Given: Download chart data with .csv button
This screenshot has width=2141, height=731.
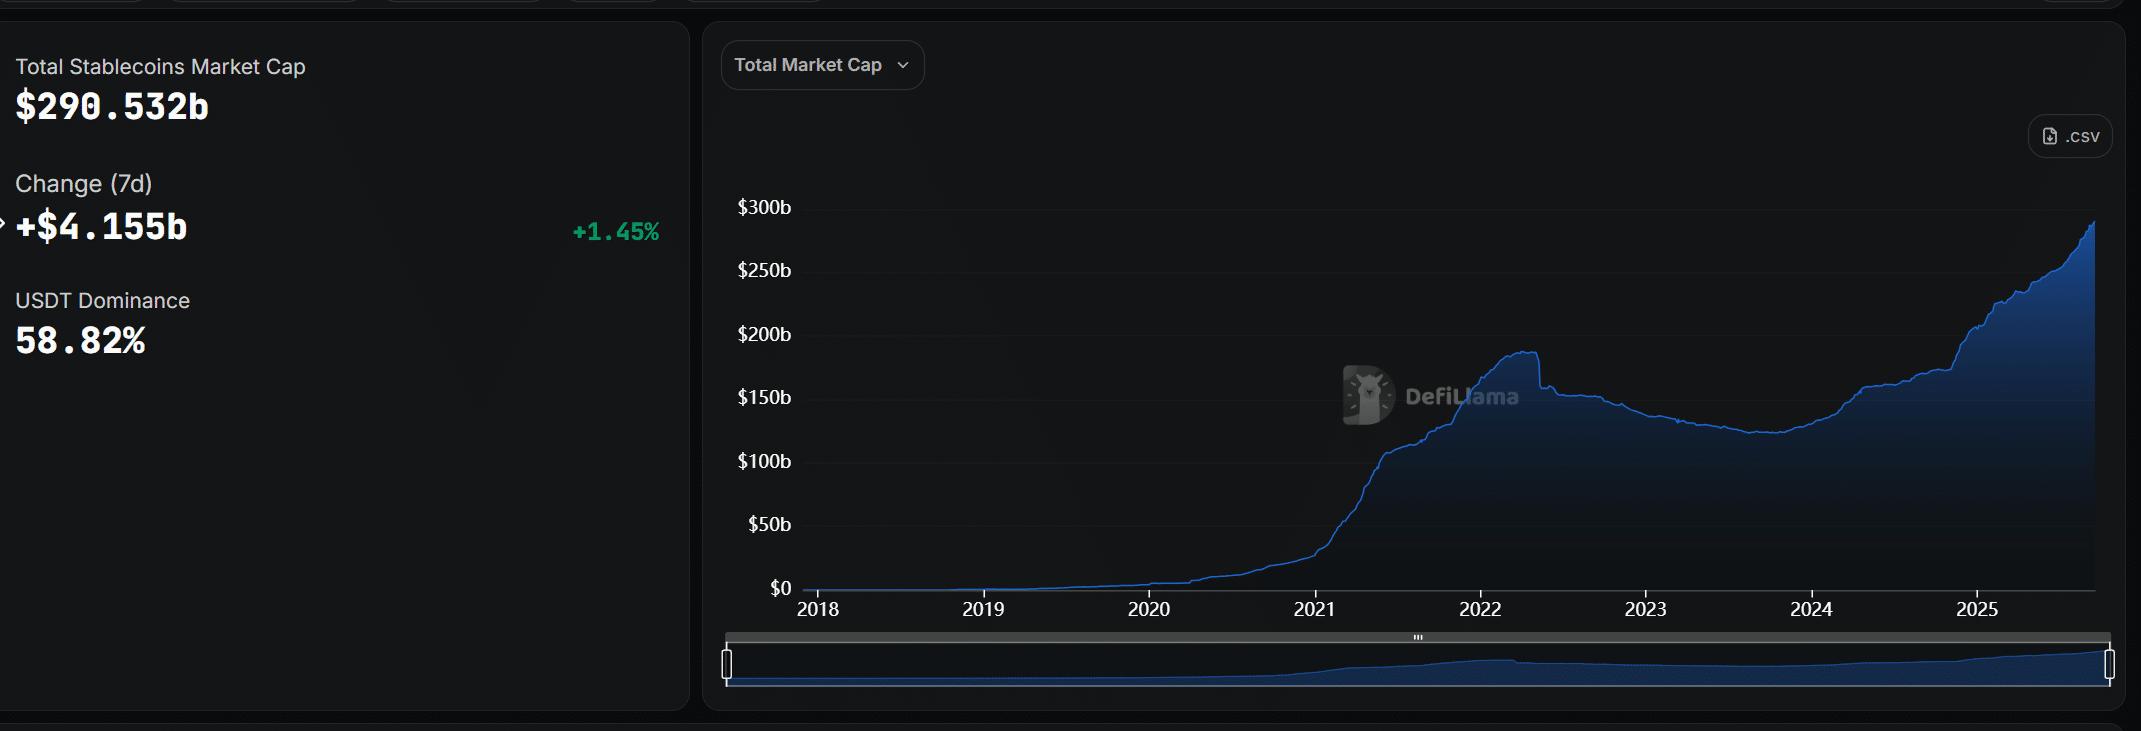Looking at the screenshot, I should point(2070,136).
